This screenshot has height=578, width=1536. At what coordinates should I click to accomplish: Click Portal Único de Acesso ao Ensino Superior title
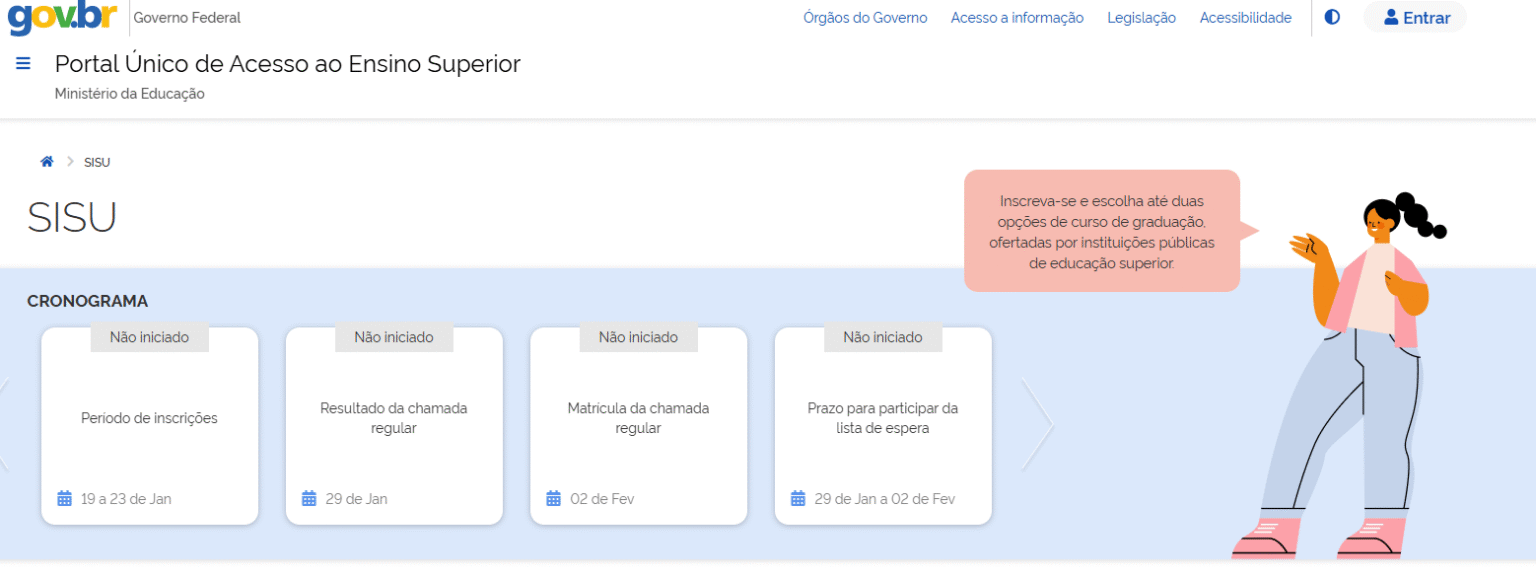point(288,64)
